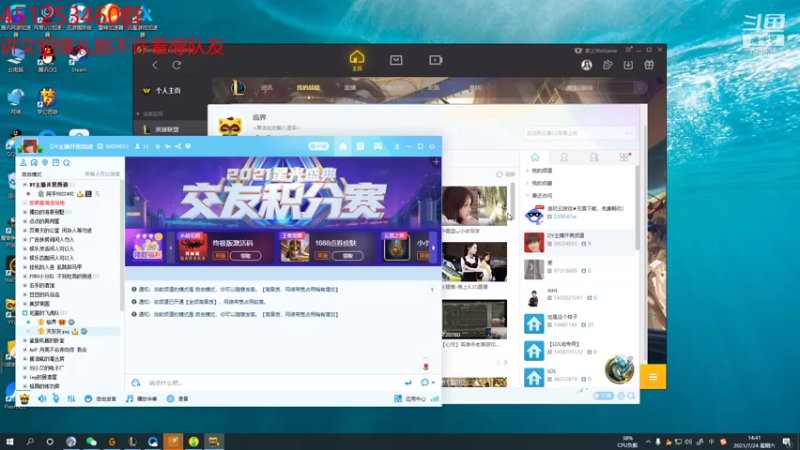The width and height of the screenshot is (800, 450).
Task: Click location pin icon in YY channel sidebar
Action: point(45,163)
